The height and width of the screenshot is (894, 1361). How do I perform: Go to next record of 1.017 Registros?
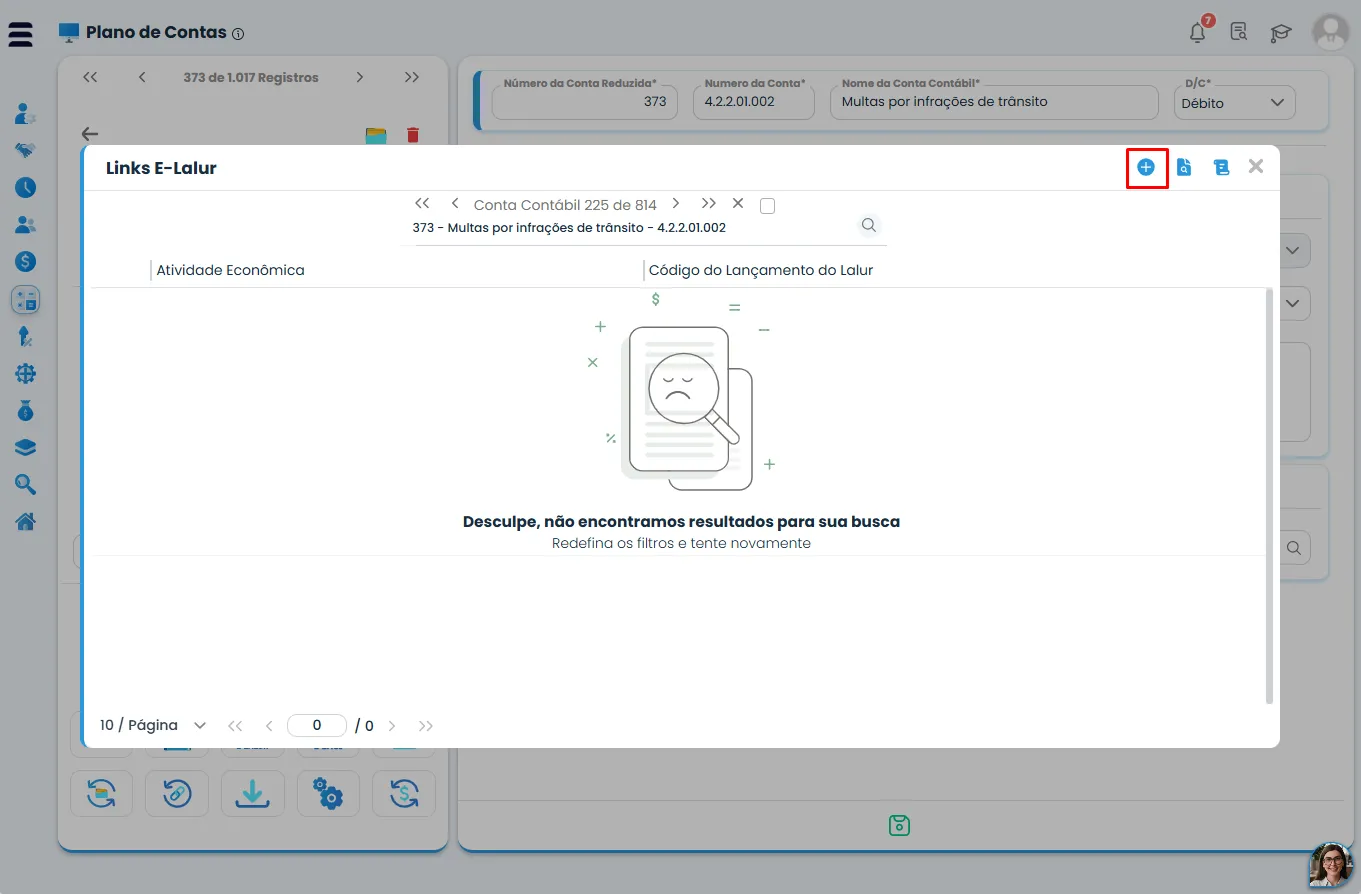(x=360, y=77)
